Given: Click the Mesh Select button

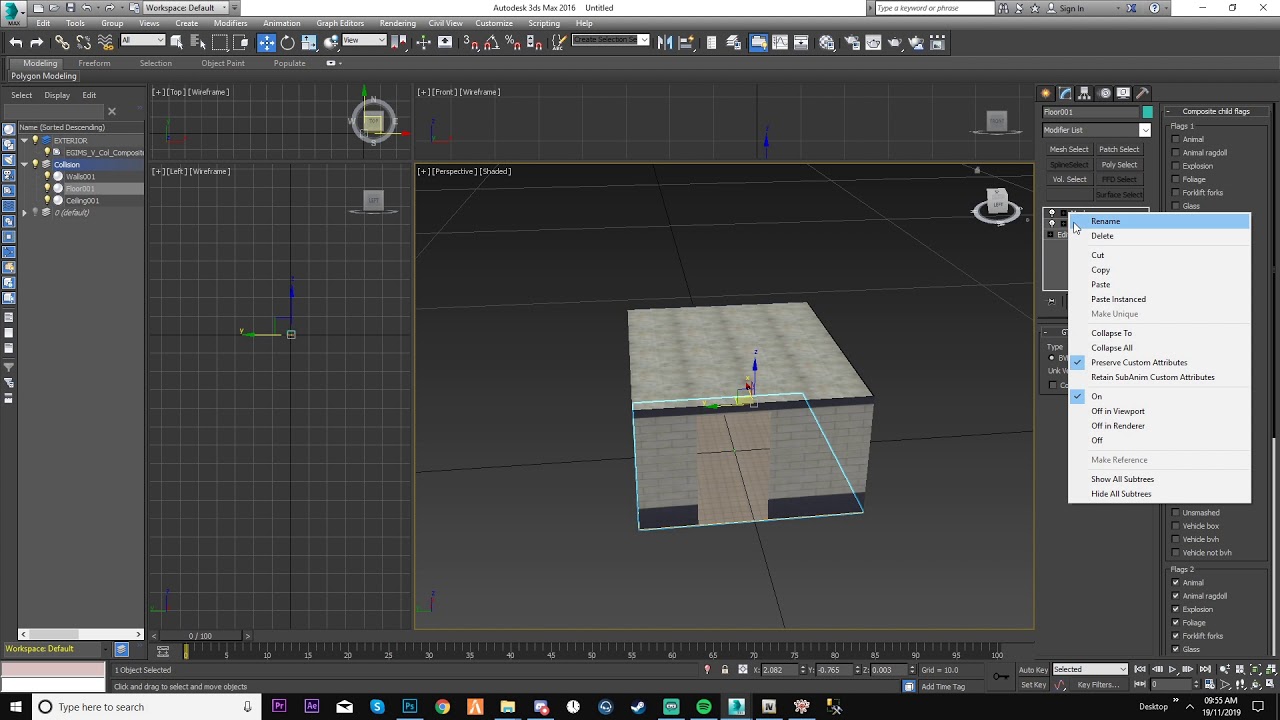Looking at the screenshot, I should click(1069, 150).
